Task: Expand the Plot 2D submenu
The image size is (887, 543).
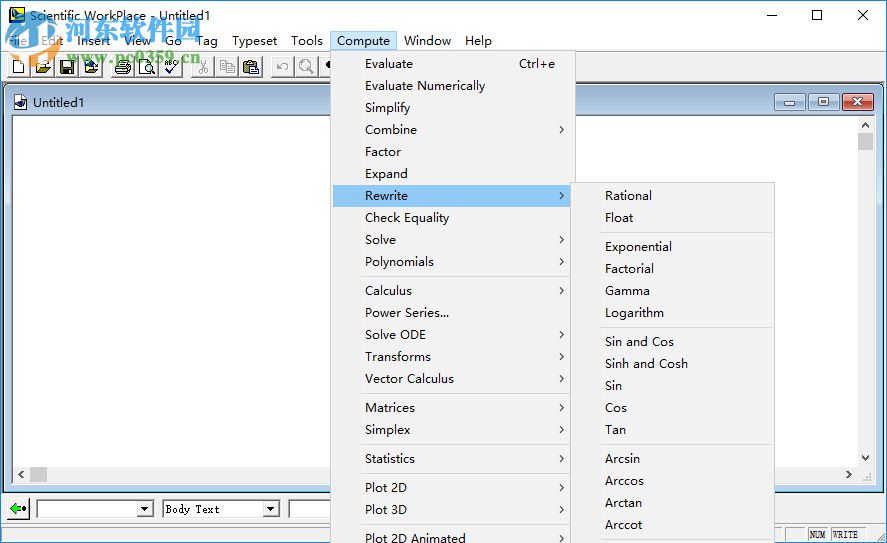Action: point(386,488)
